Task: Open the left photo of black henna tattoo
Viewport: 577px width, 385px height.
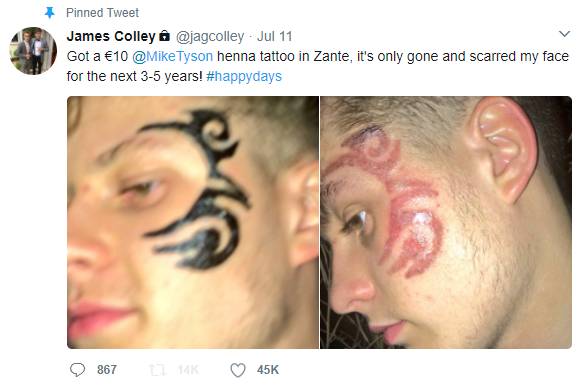Action: (x=193, y=222)
